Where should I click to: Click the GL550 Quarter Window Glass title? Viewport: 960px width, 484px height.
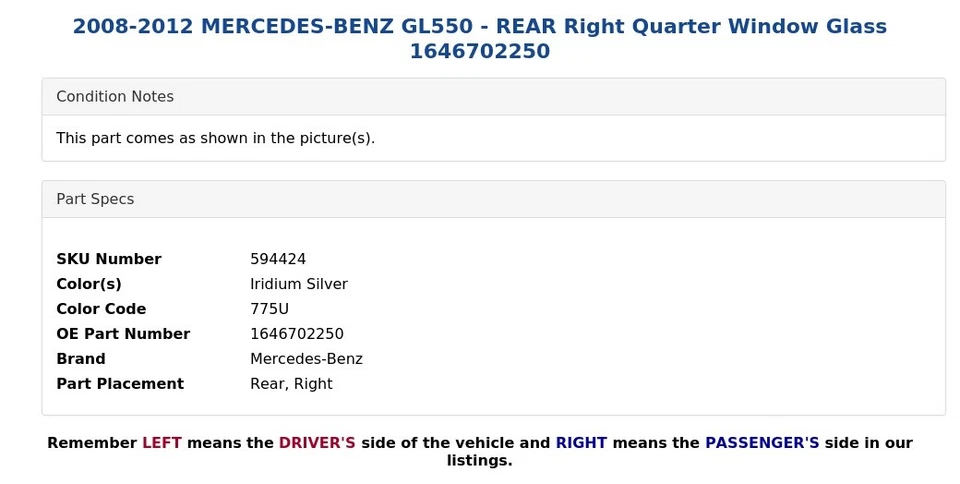[x=479, y=39]
